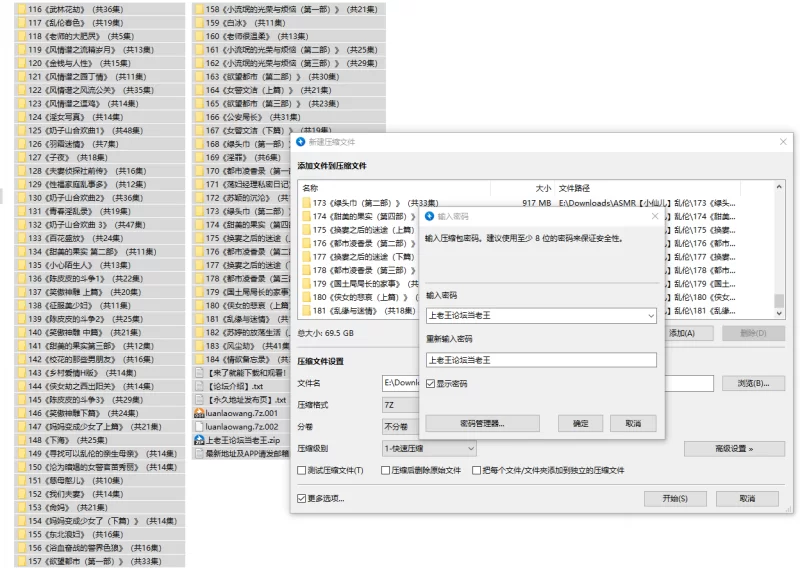The image size is (800, 568).
Task: Click the luanlaowang.7z.001 archive file icon
Action: tap(199, 412)
